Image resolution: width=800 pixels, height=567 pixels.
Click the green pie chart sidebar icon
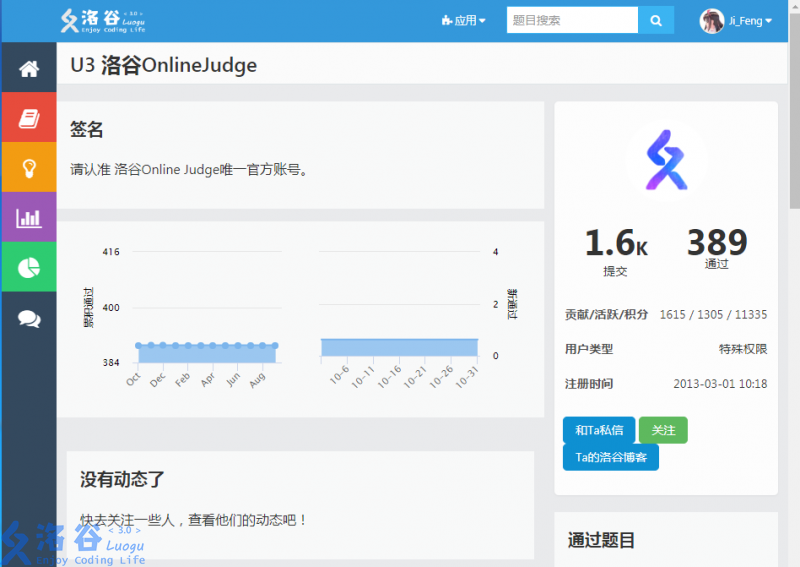tap(29, 268)
